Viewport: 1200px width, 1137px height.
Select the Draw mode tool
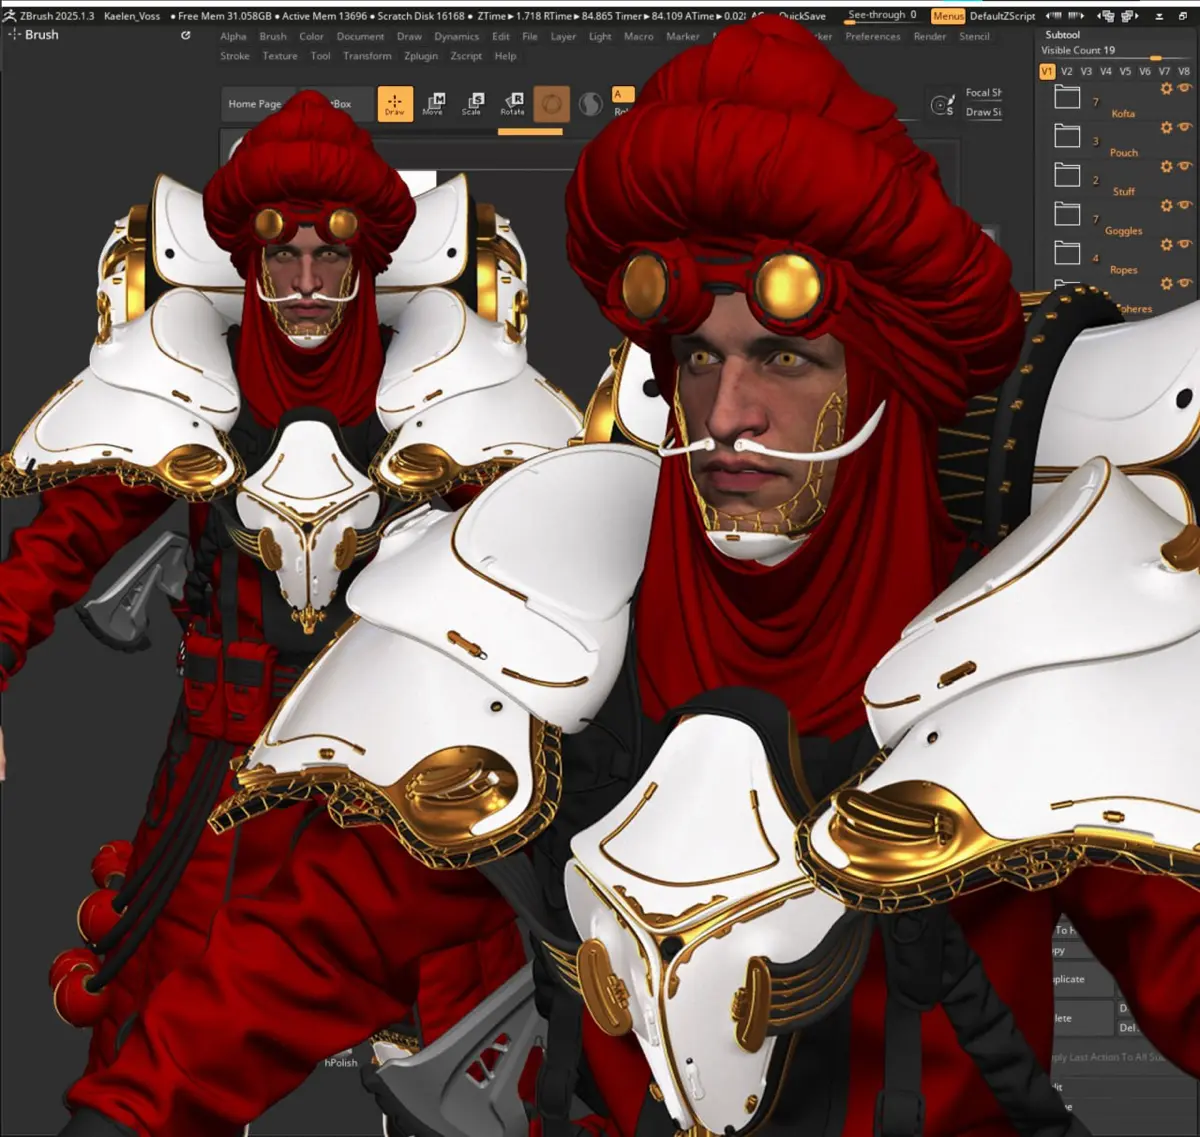394,104
